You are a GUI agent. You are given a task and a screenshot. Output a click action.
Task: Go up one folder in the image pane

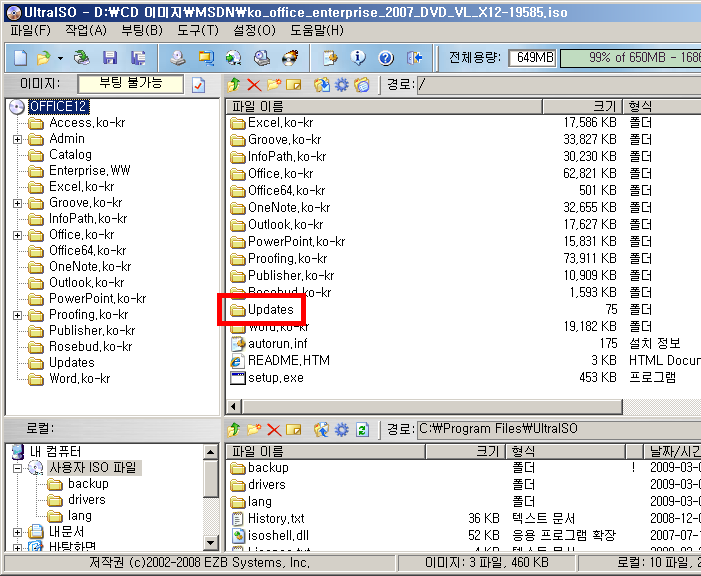[x=234, y=84]
